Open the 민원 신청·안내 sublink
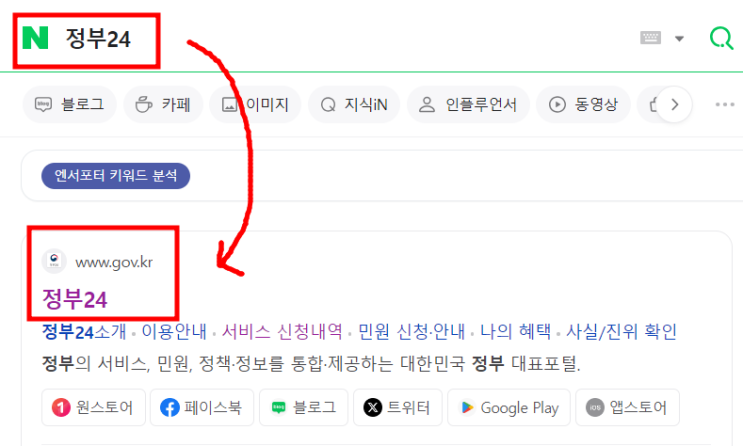Viewport: 743px width, 446px height. click(x=411, y=331)
